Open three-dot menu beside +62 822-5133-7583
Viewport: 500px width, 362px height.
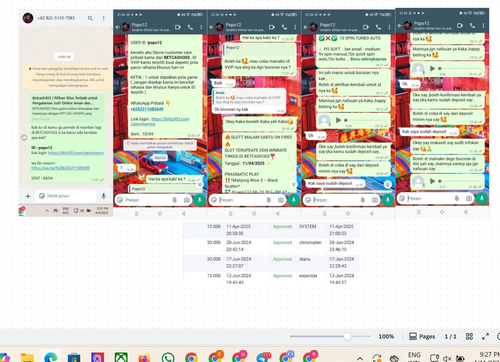(x=104, y=18)
